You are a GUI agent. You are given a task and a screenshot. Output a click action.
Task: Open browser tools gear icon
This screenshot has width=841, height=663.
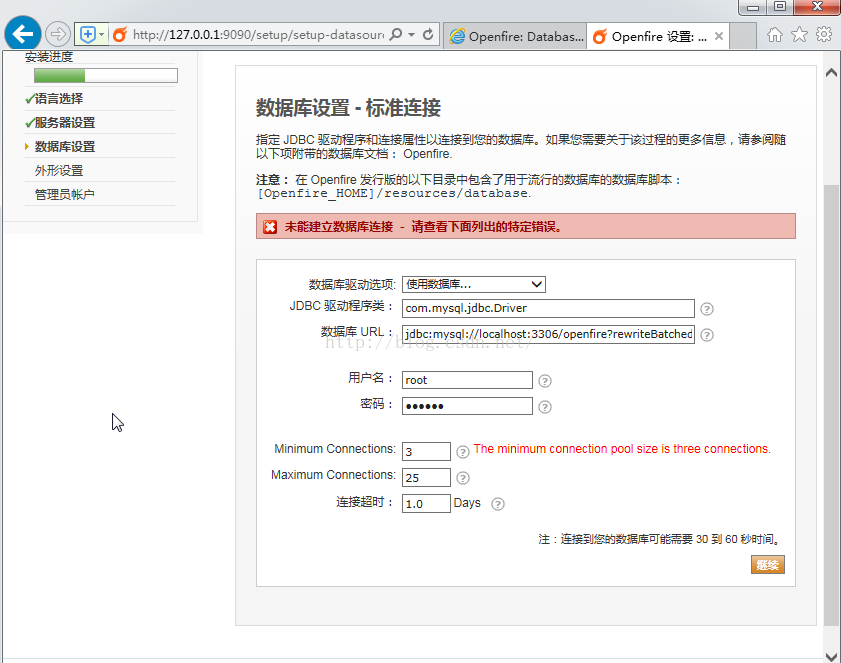[824, 34]
